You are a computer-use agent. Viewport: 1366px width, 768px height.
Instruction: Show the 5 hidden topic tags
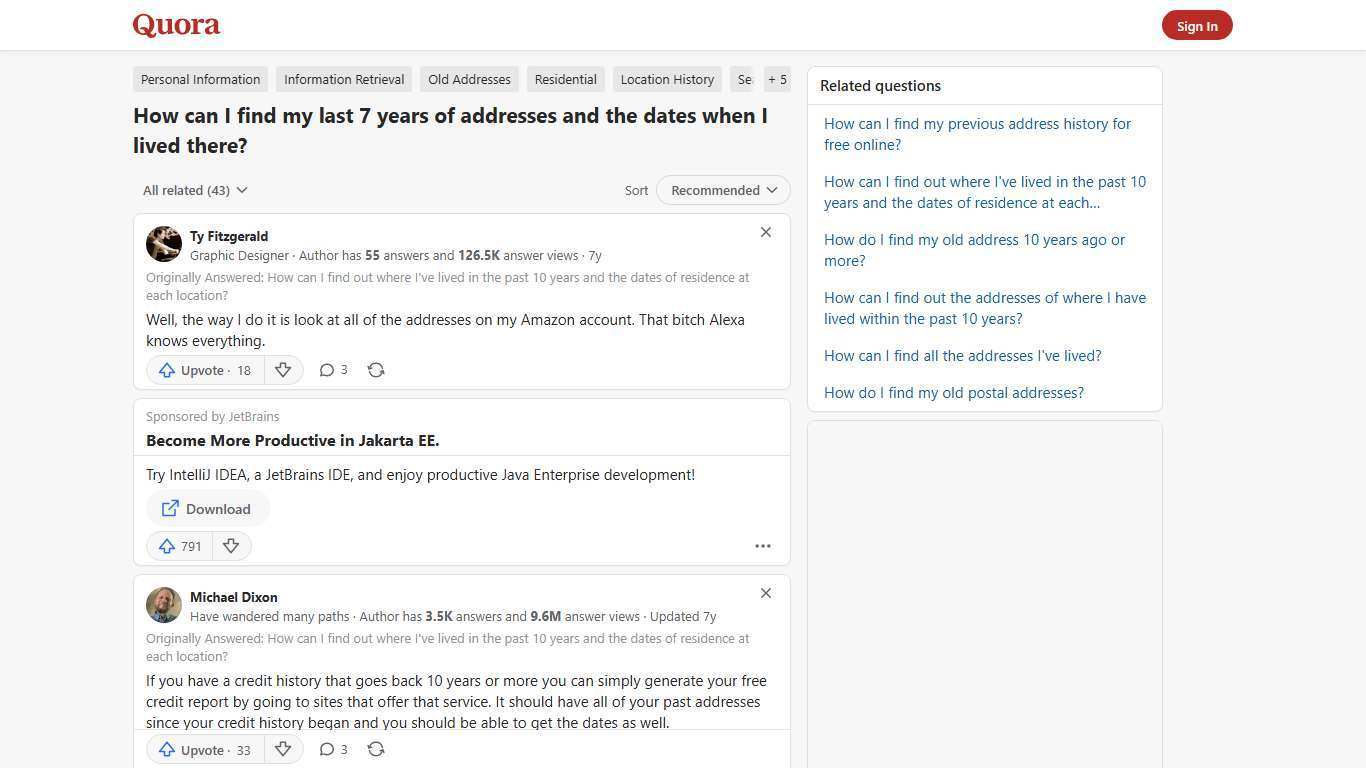[777, 79]
